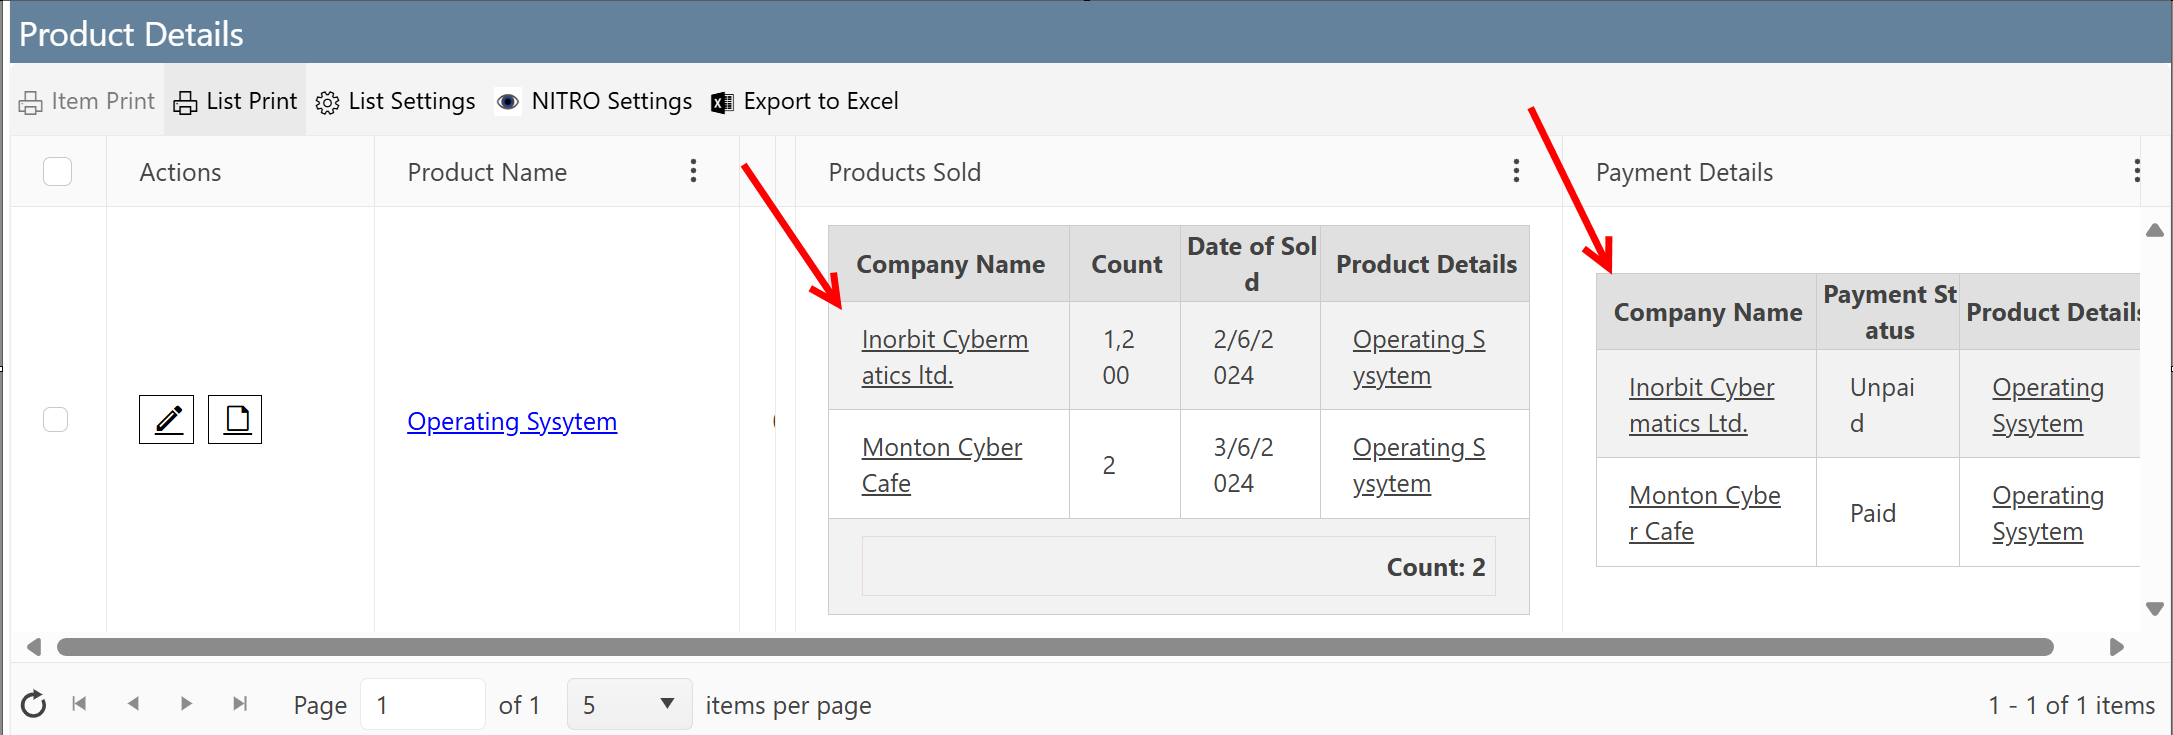The height and width of the screenshot is (735, 2173).
Task: Tick the select-all checkbox in header
Action: coord(58,172)
